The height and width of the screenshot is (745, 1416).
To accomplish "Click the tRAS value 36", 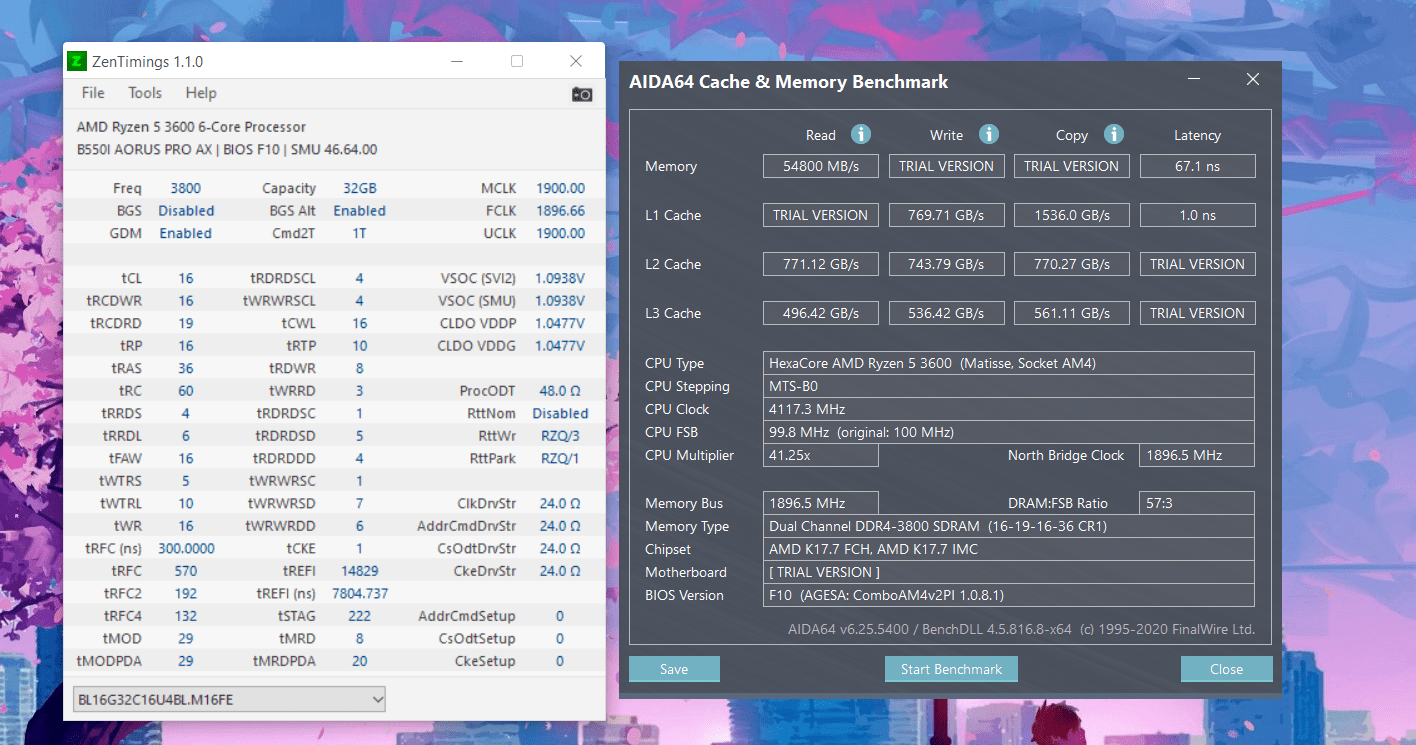I will (x=186, y=368).
